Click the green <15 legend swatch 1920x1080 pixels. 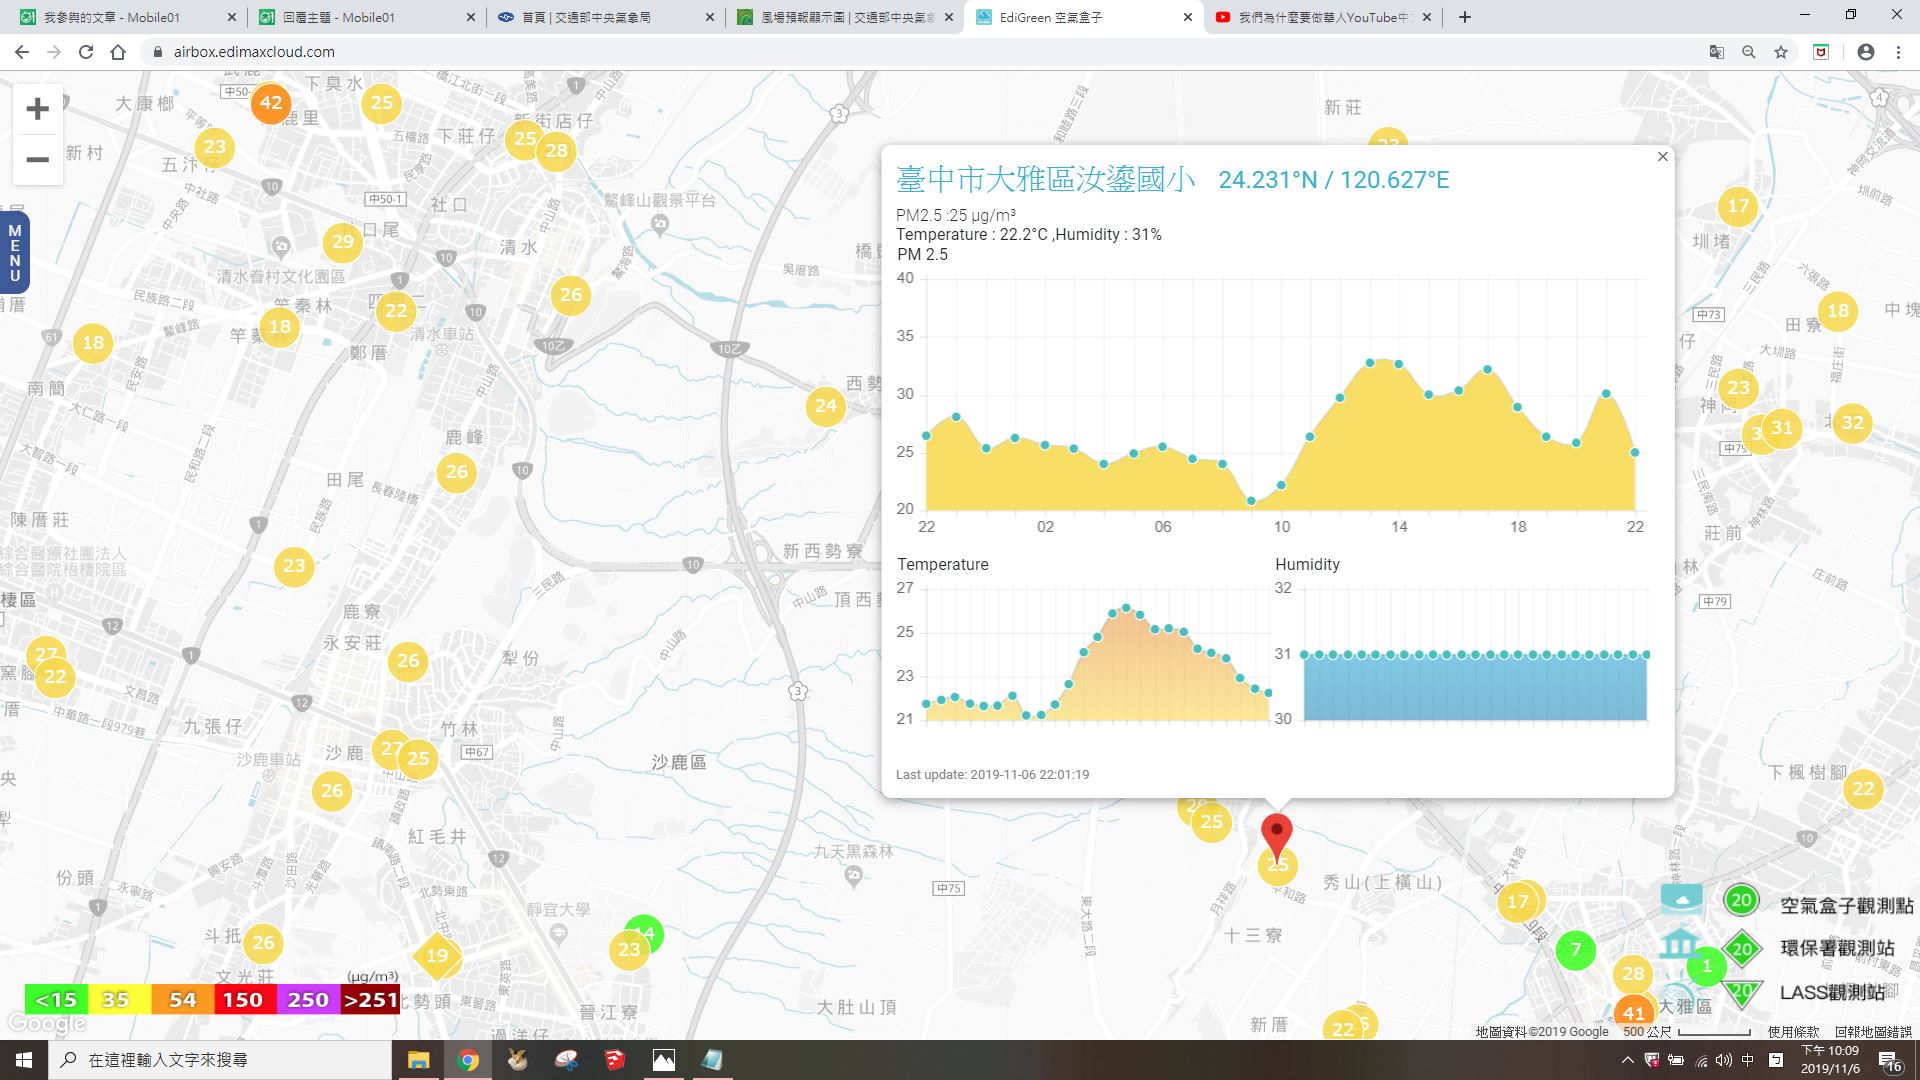pyautogui.click(x=56, y=1000)
